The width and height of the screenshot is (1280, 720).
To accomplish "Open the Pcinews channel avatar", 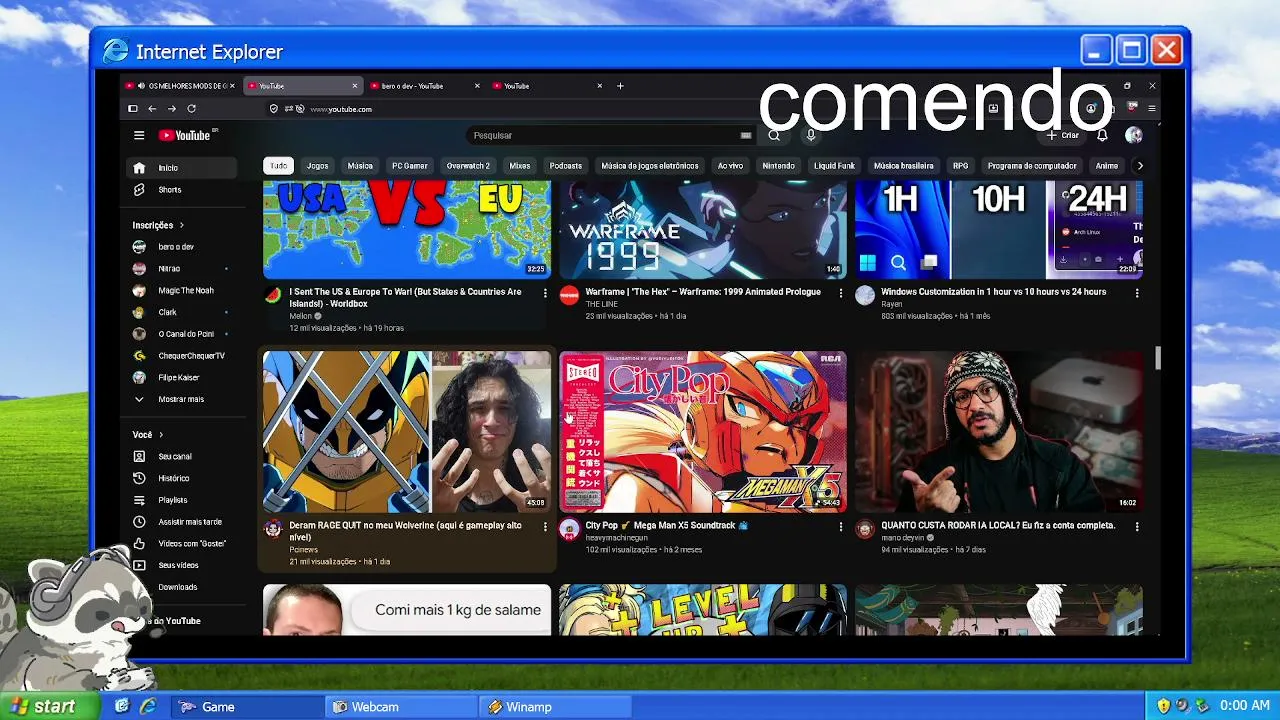I will 273,528.
